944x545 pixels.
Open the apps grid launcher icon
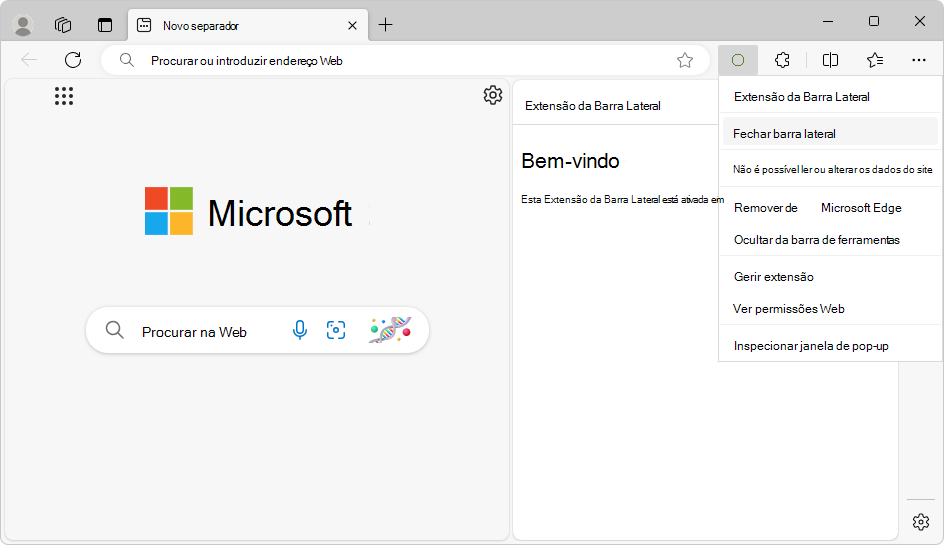64,96
